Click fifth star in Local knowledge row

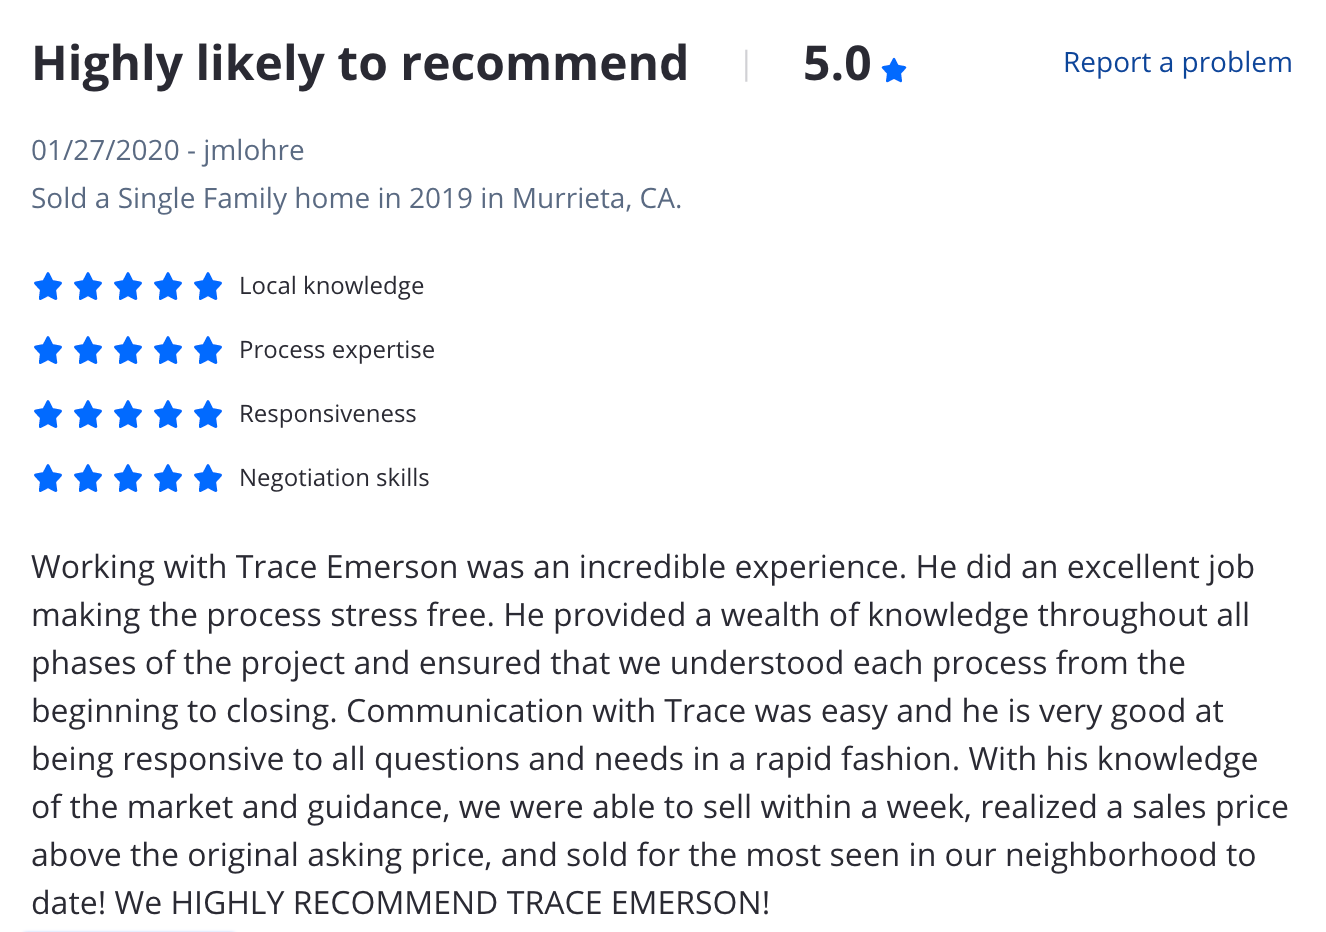tap(208, 287)
